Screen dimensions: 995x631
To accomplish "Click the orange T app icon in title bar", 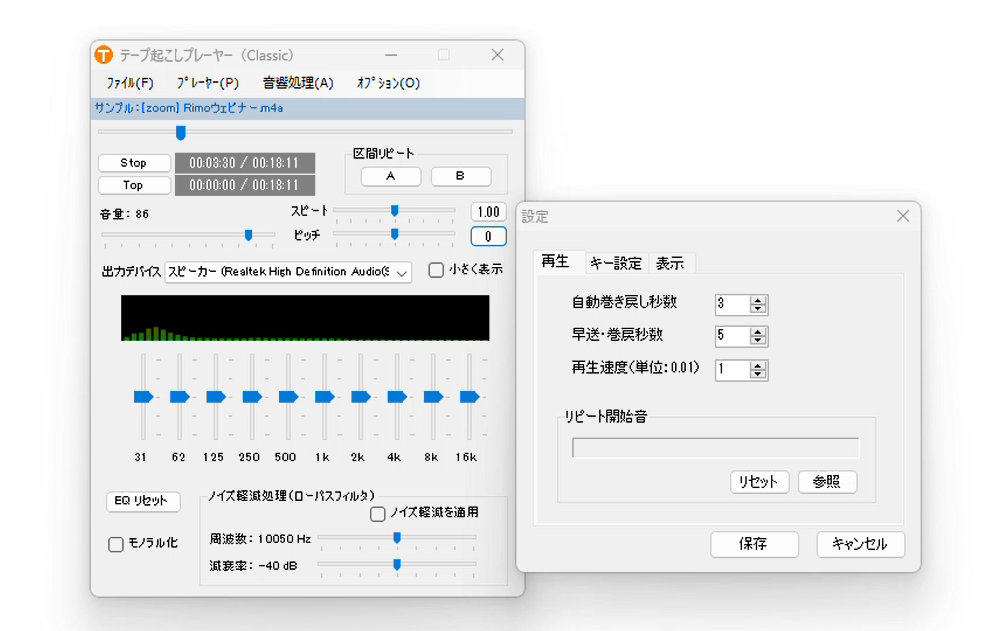I will [103, 56].
